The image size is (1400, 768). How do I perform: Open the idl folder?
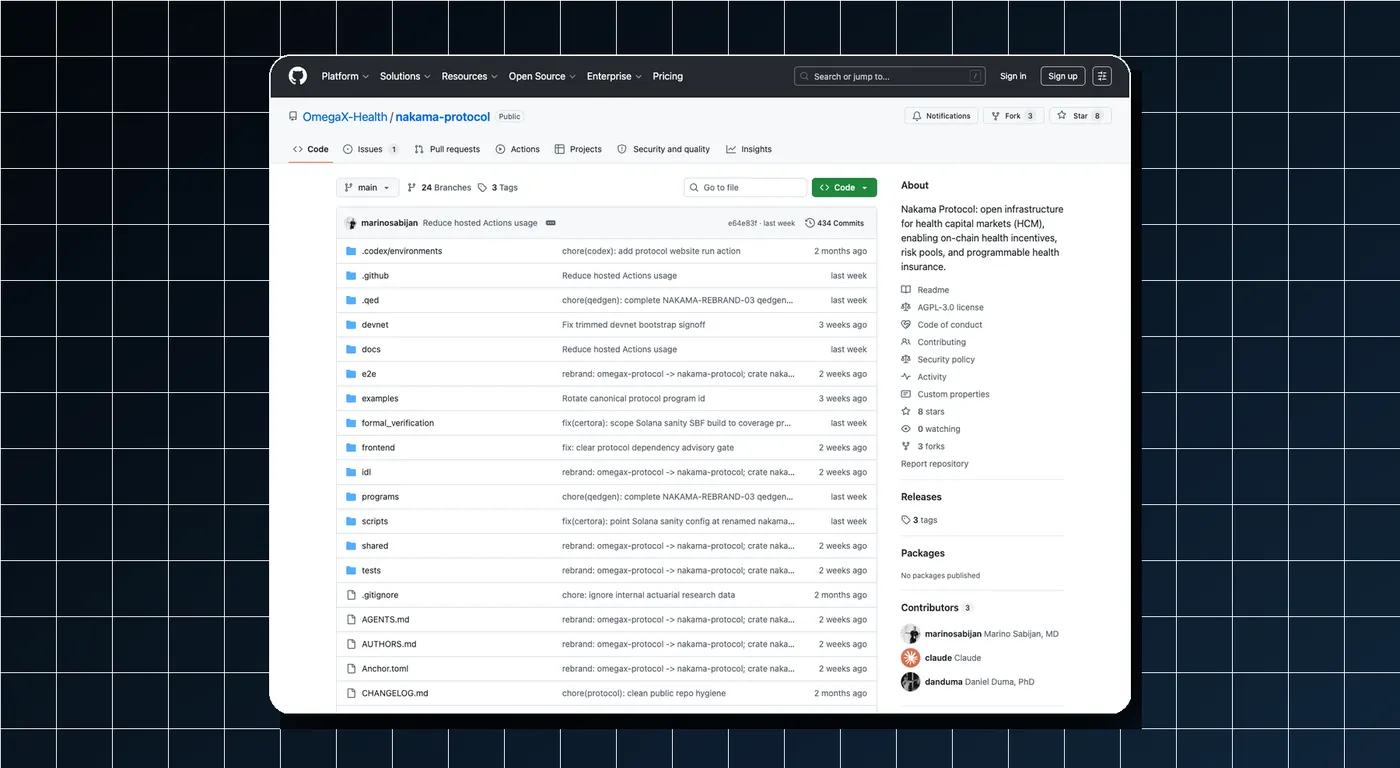[x=366, y=472]
